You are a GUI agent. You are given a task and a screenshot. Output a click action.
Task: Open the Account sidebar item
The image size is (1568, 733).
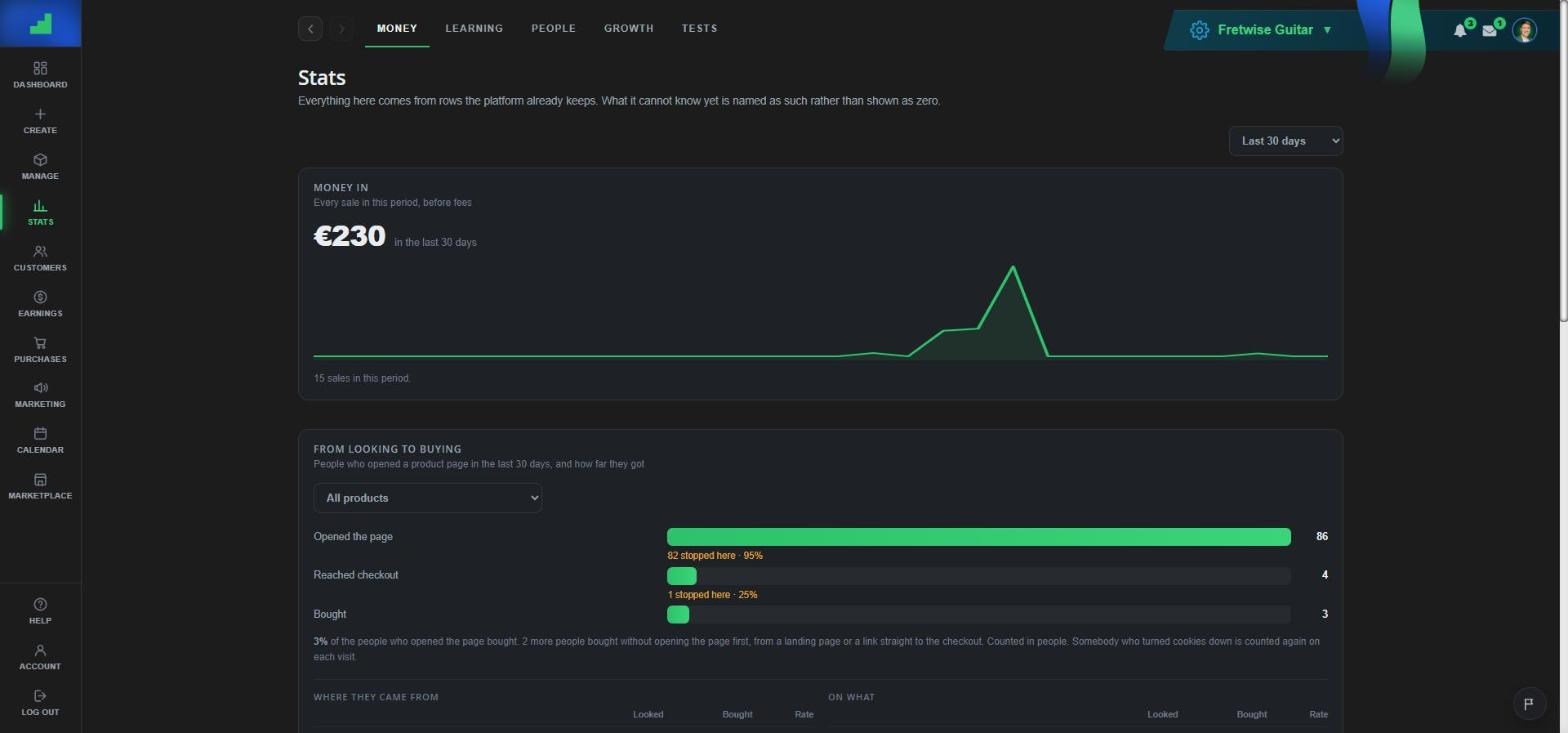click(x=40, y=657)
